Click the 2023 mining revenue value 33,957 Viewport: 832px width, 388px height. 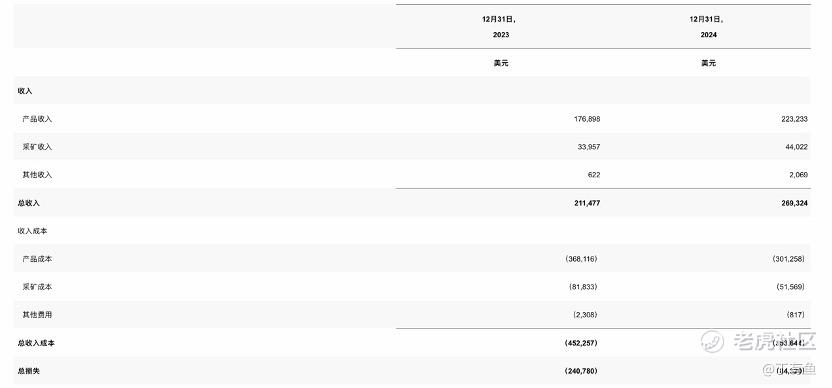(x=588, y=147)
